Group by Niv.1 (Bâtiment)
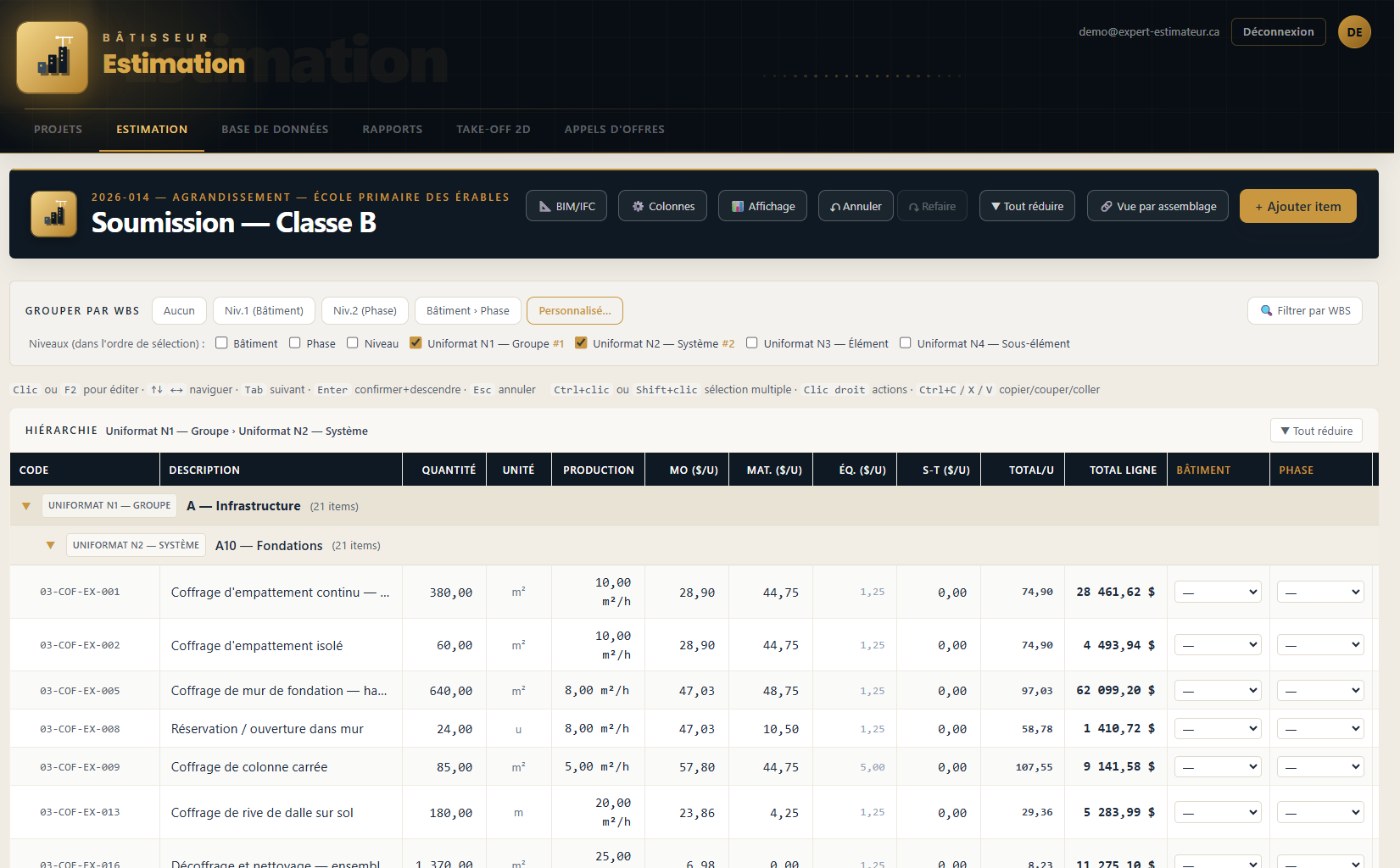Image resolution: width=1400 pixels, height=868 pixels. (x=264, y=310)
